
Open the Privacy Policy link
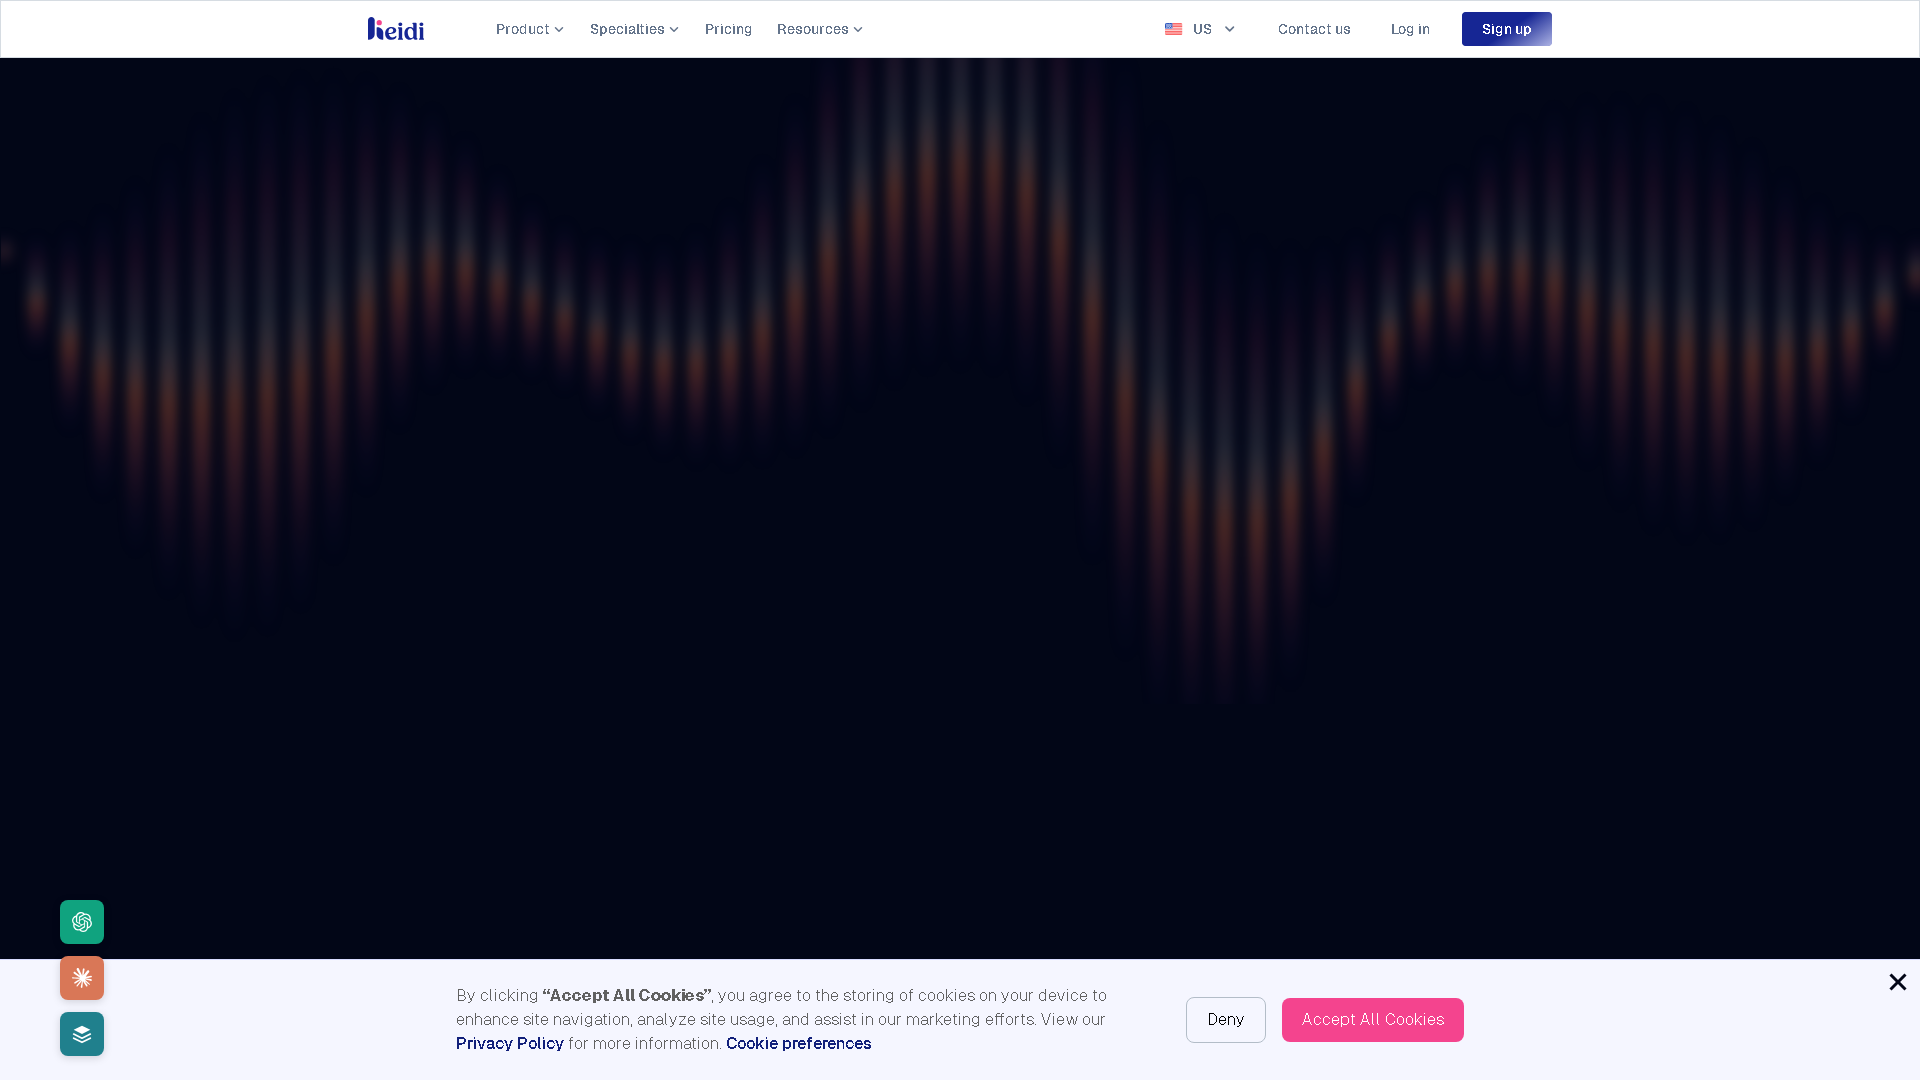pyautogui.click(x=509, y=1043)
